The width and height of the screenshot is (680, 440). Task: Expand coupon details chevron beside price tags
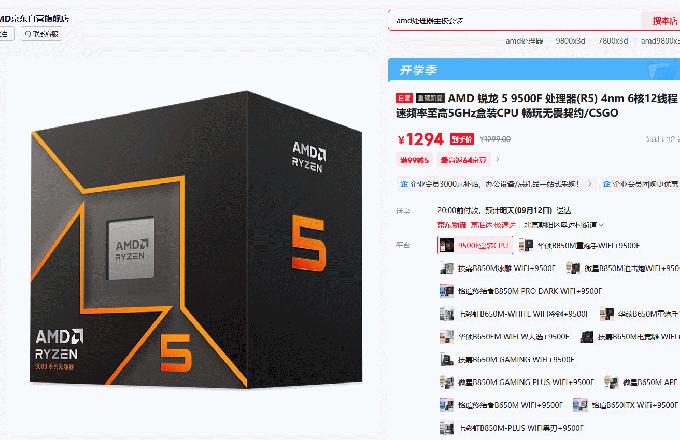coord(498,160)
